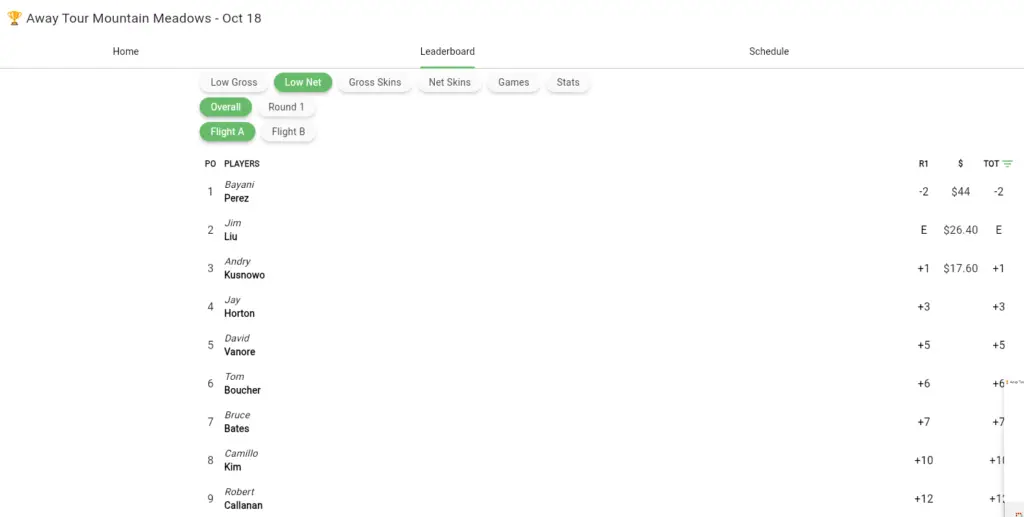View the Stats chip
Screen dimensions: 1024x517
[568, 82]
